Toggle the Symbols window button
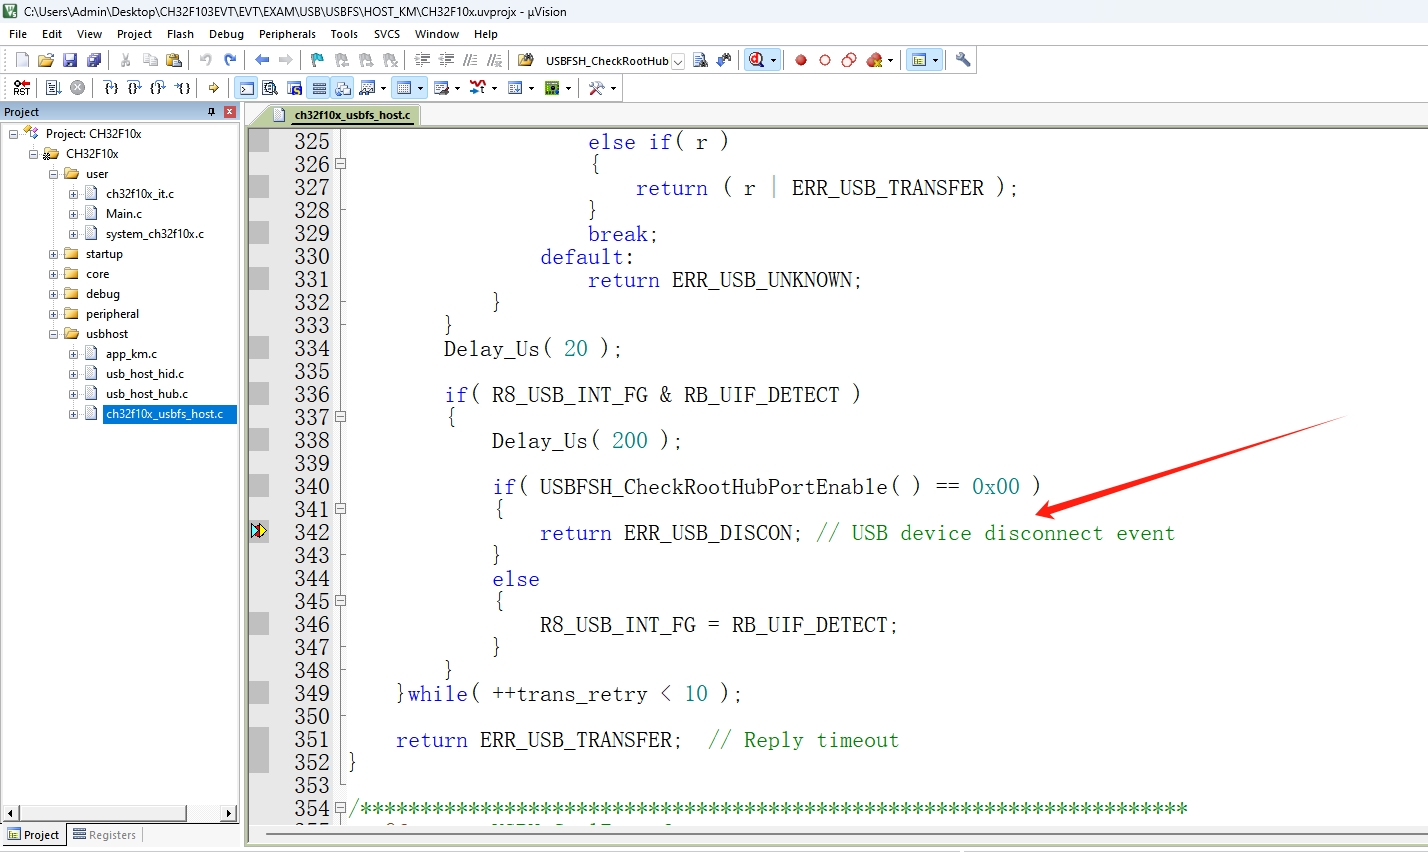The width and height of the screenshot is (1428, 852). click(x=294, y=88)
